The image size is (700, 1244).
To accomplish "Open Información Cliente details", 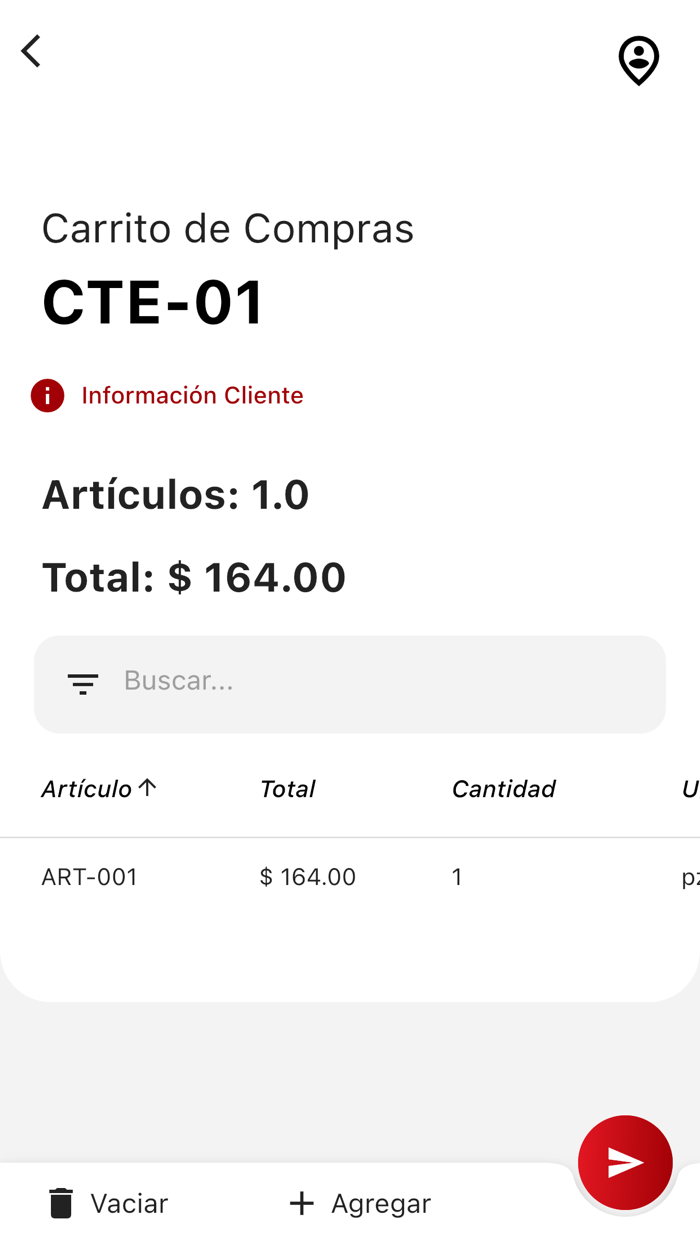I will 192,395.
